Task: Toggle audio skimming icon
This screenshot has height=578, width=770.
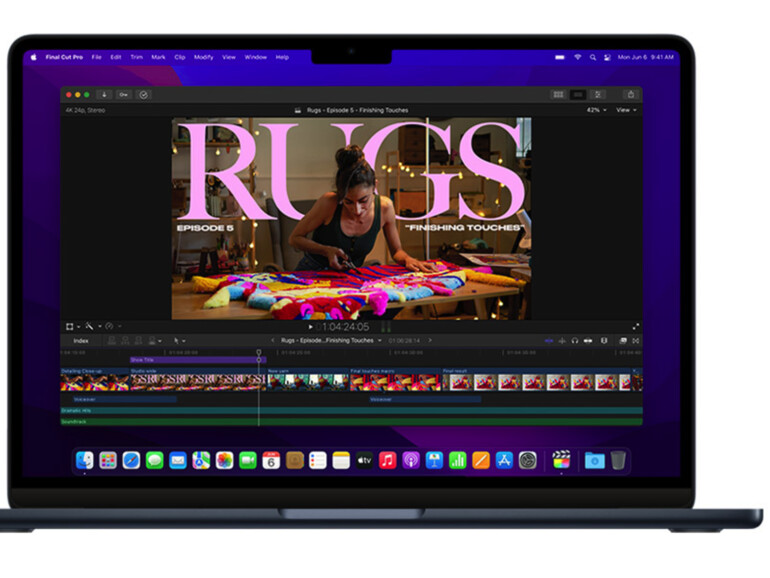Action: (x=562, y=341)
